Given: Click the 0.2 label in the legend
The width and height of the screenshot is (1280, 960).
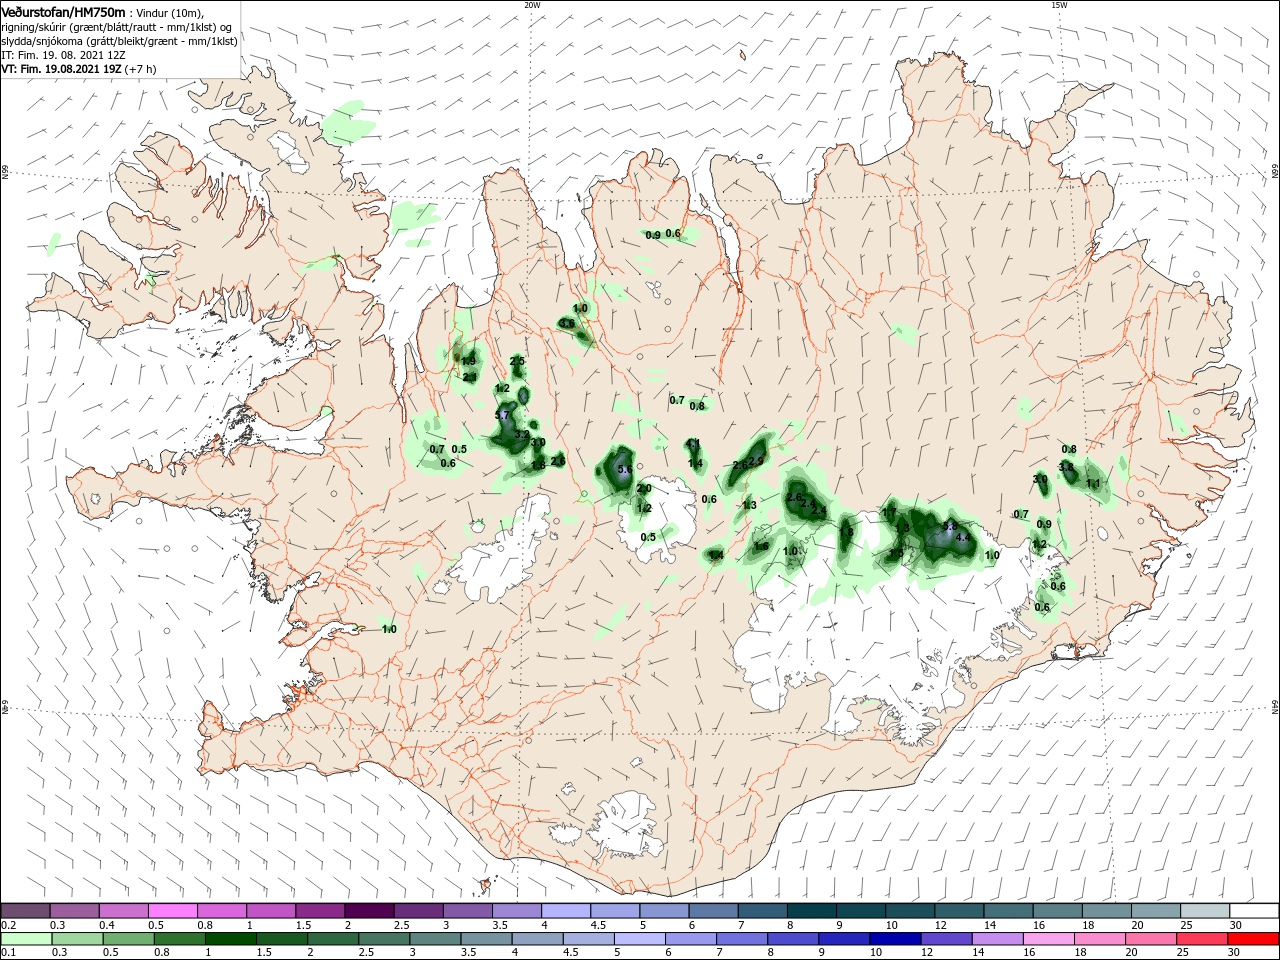Looking at the screenshot, I should 8,925.
